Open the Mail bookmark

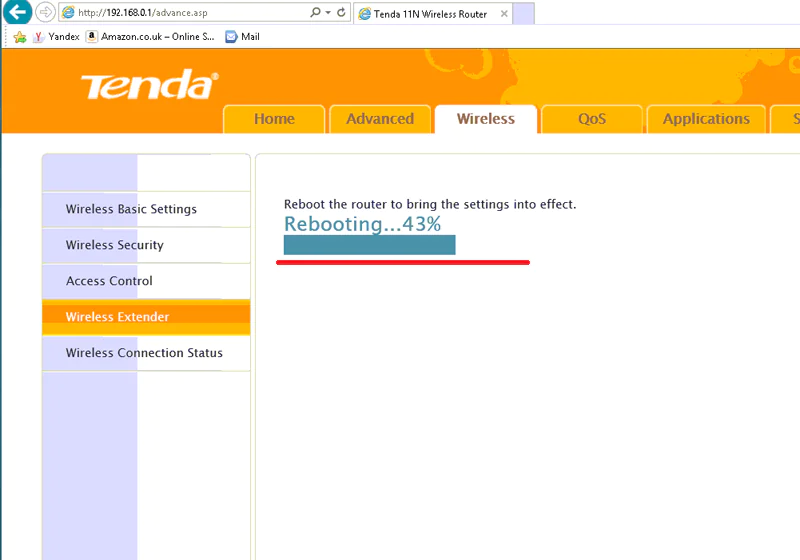[x=242, y=37]
